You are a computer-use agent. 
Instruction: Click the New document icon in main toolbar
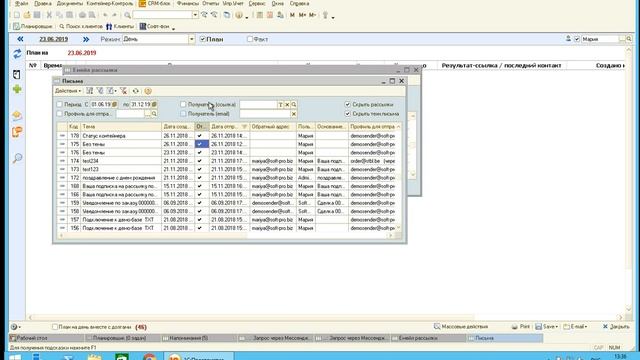pyautogui.click(x=17, y=15)
